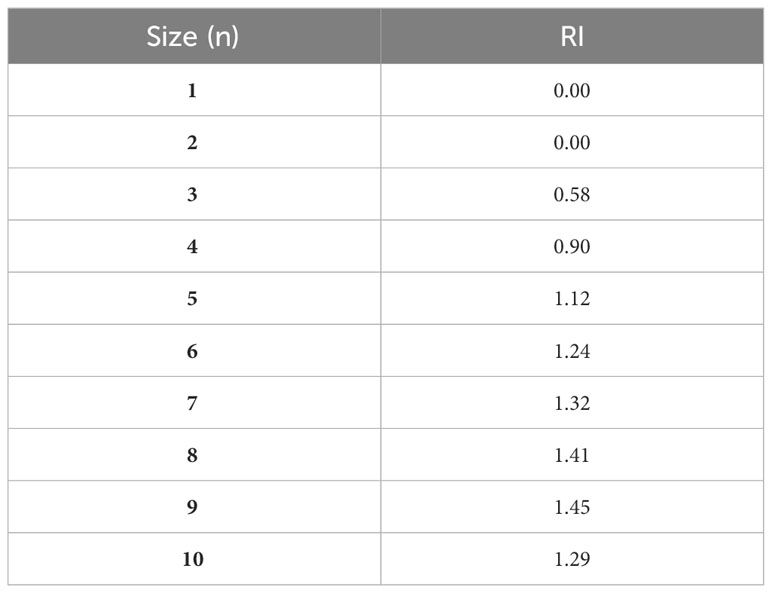
Task: Select the size cell showing 2
Action: point(192,143)
